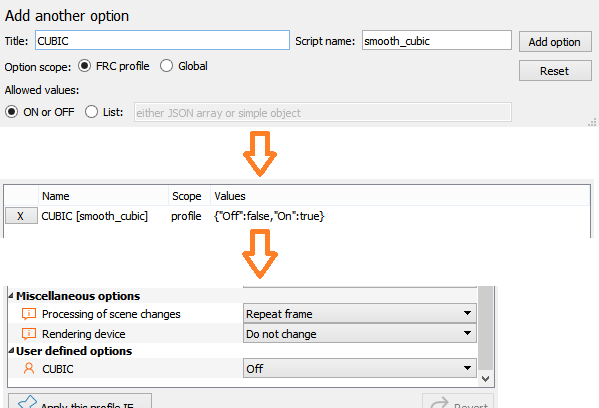Screen dimensions: 599x408
Task: Open the CUBIC Off dropdown
Action: (360, 369)
